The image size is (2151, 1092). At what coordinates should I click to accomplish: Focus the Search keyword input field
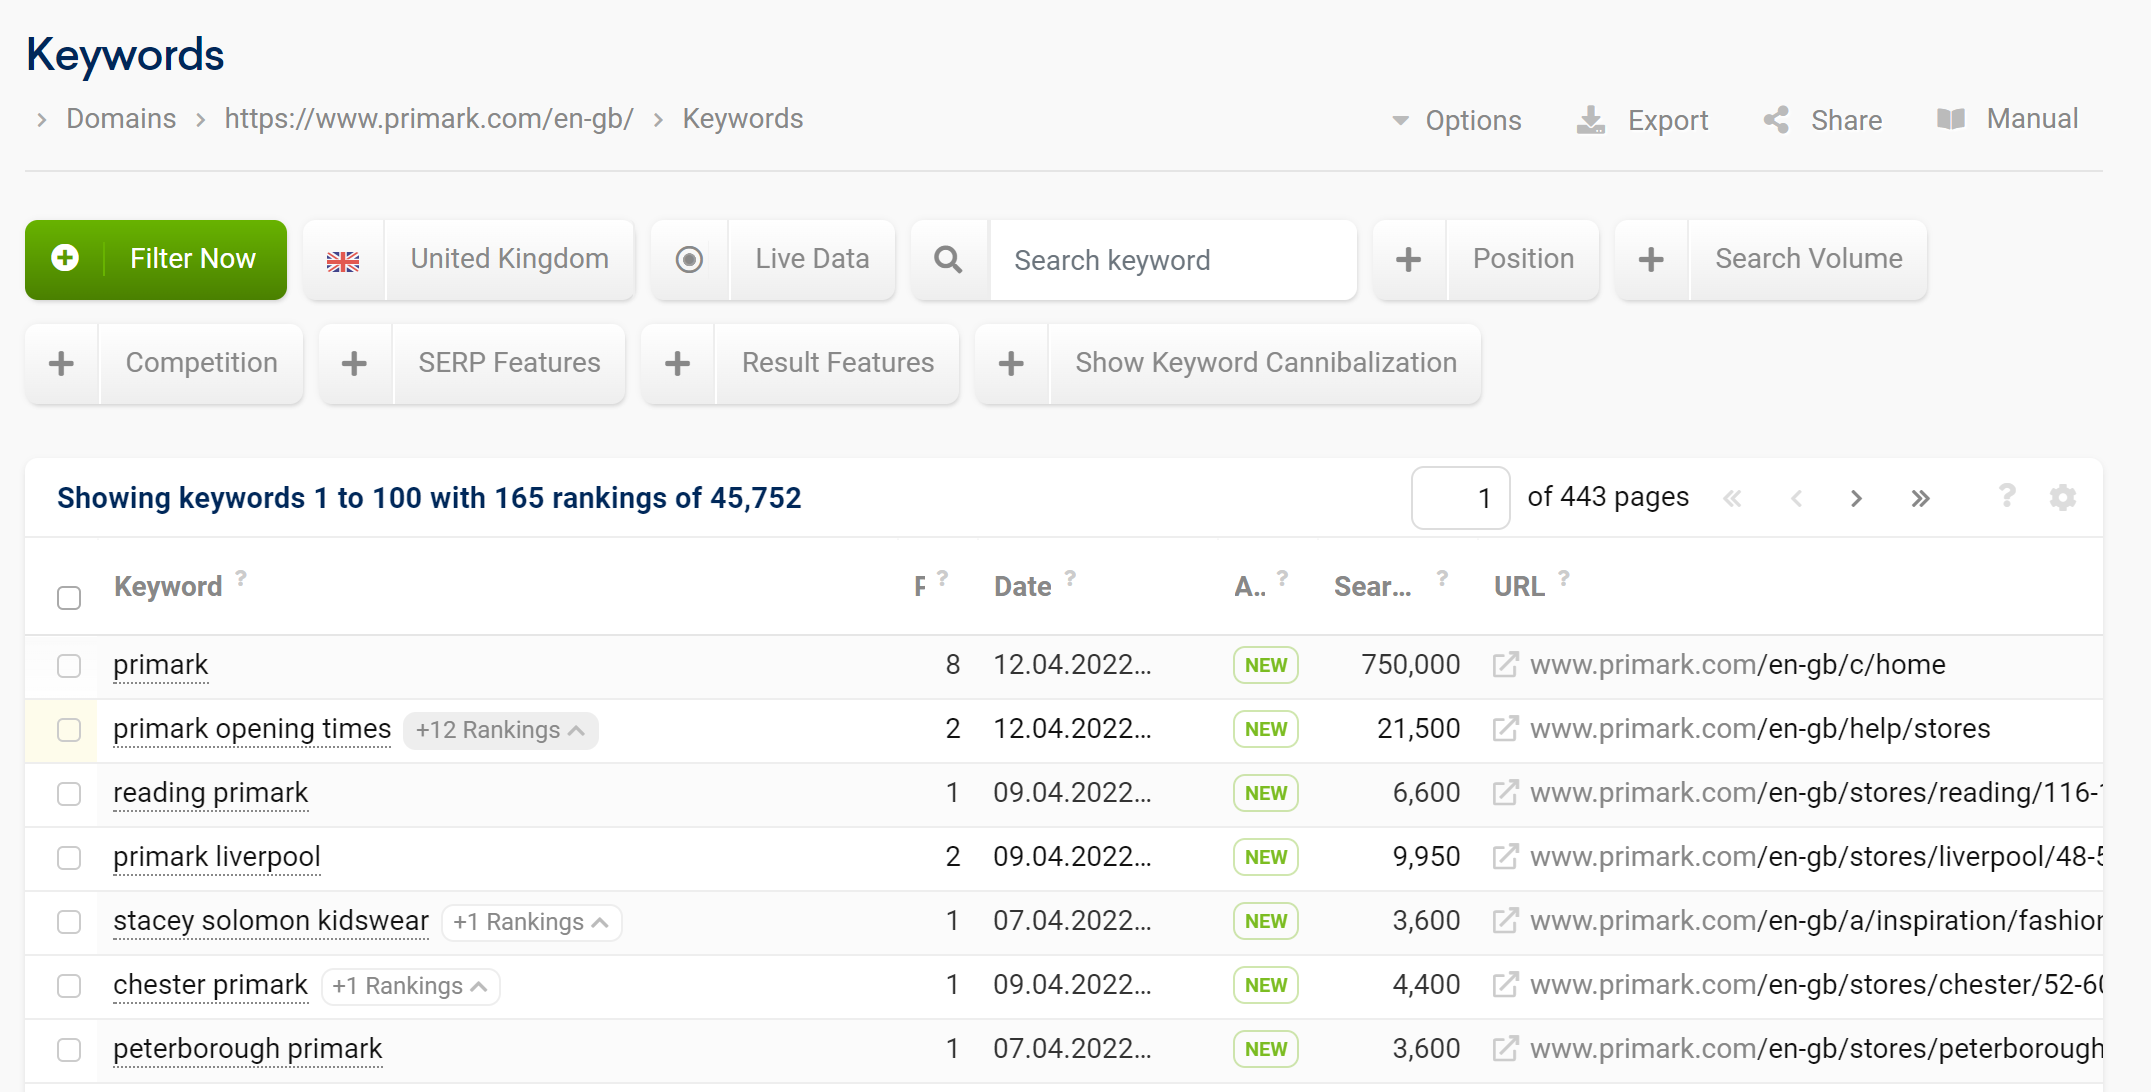(1173, 260)
